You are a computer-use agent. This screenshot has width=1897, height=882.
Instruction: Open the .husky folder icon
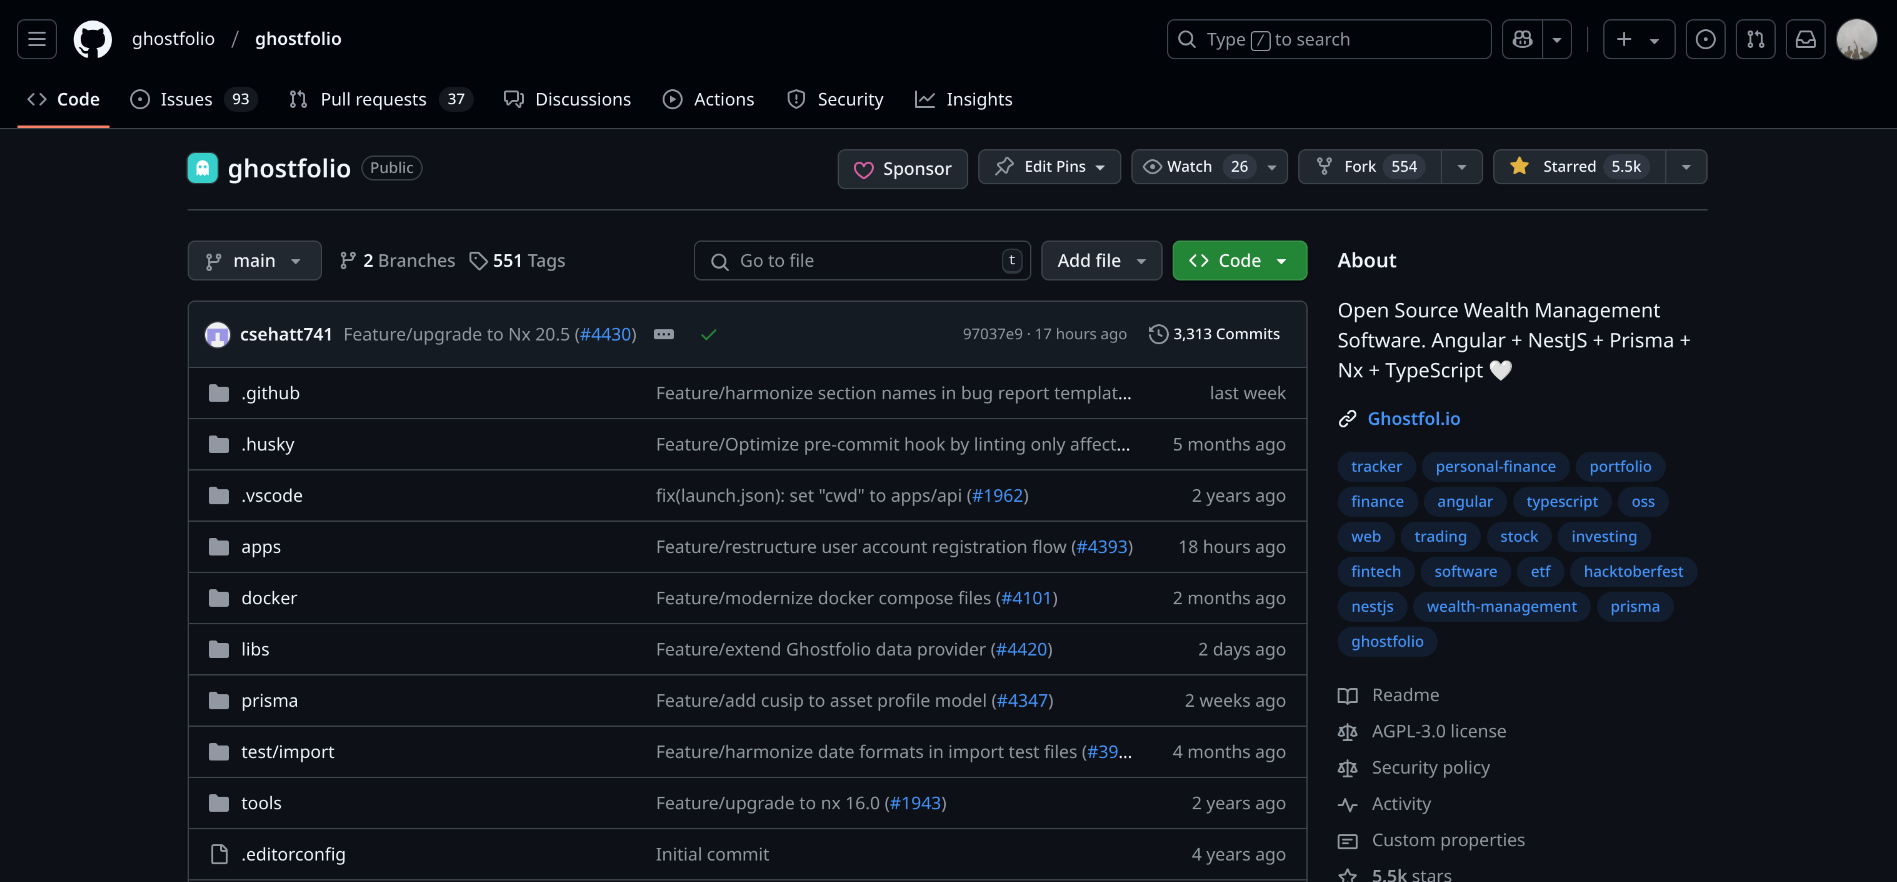point(219,444)
